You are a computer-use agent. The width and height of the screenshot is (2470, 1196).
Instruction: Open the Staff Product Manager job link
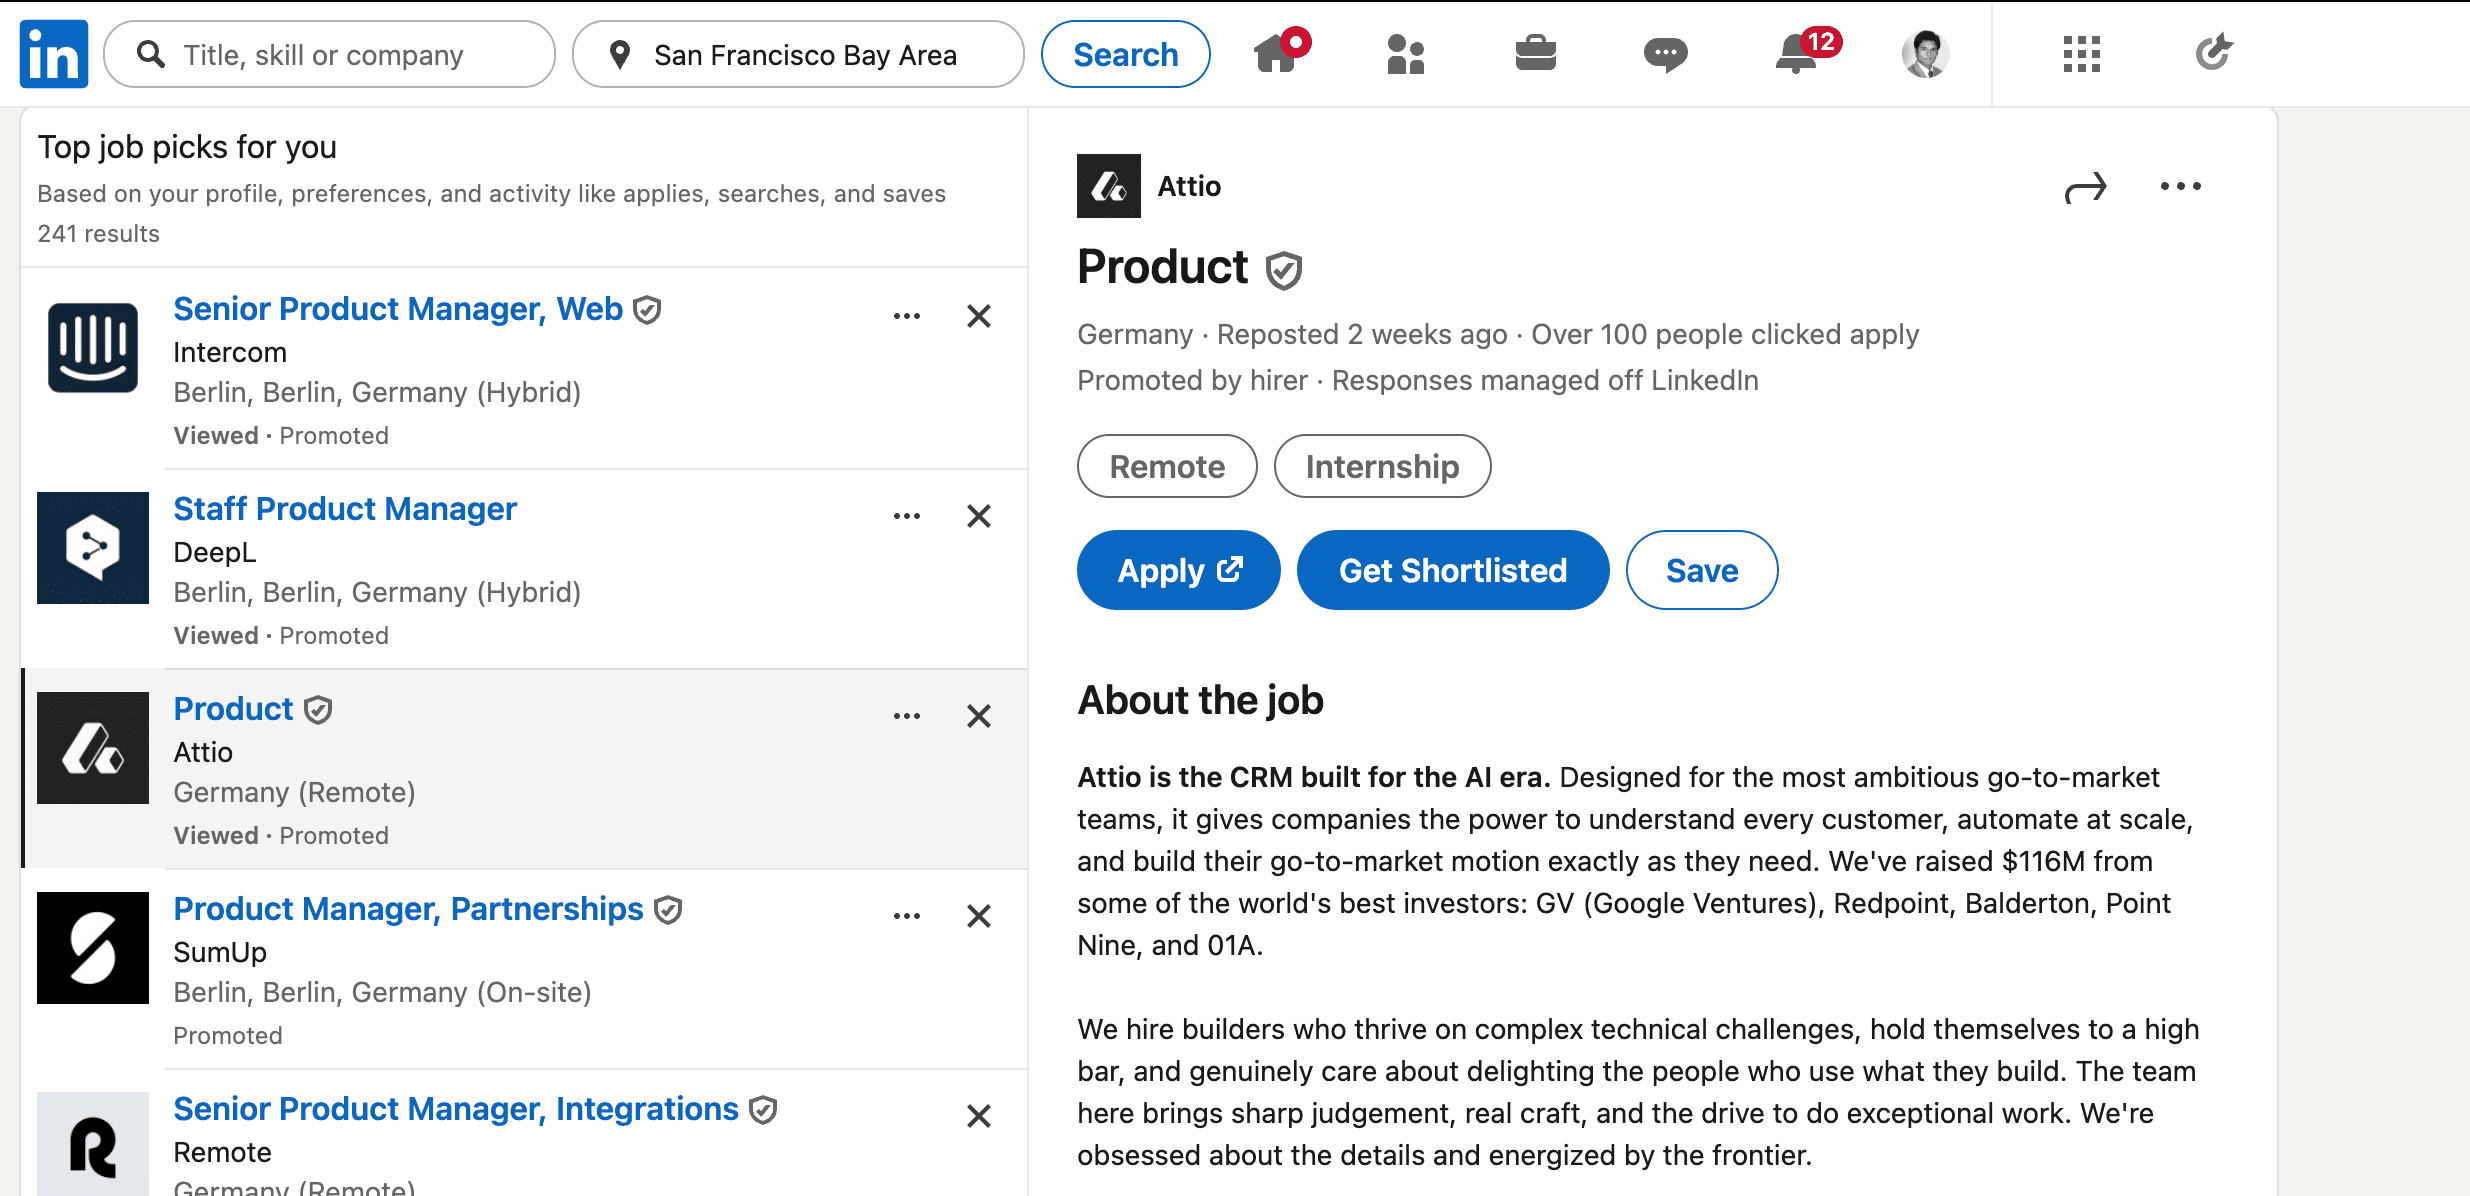(345, 509)
